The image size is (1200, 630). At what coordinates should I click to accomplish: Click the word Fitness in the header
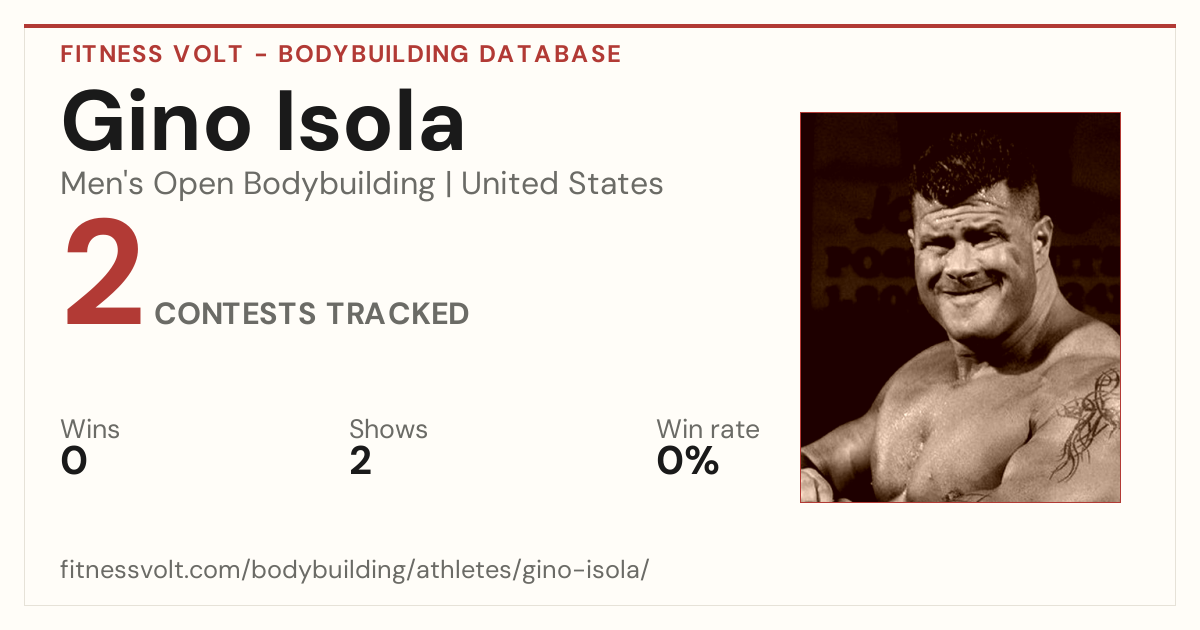(x=112, y=54)
